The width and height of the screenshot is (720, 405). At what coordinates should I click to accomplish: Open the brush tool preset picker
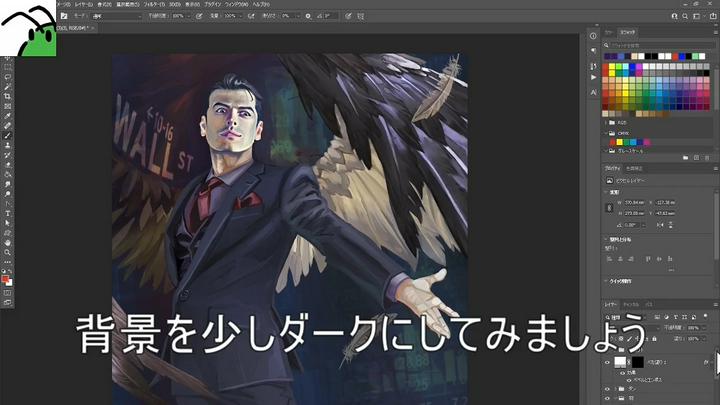click(64, 16)
